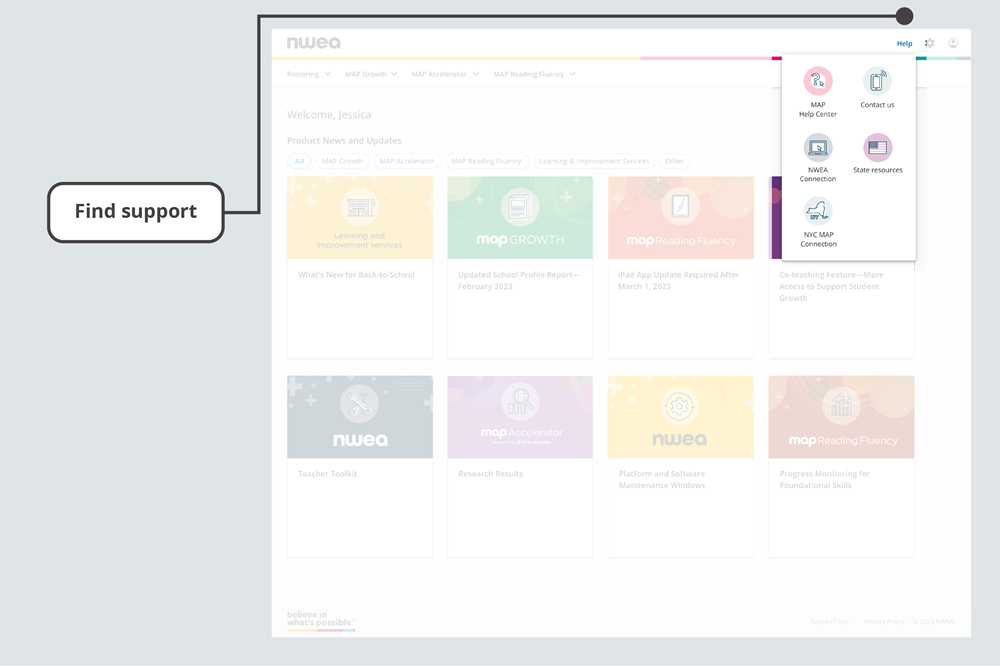Click the State resources flag icon
Image resolution: width=1000 pixels, height=666 pixels.
877,147
